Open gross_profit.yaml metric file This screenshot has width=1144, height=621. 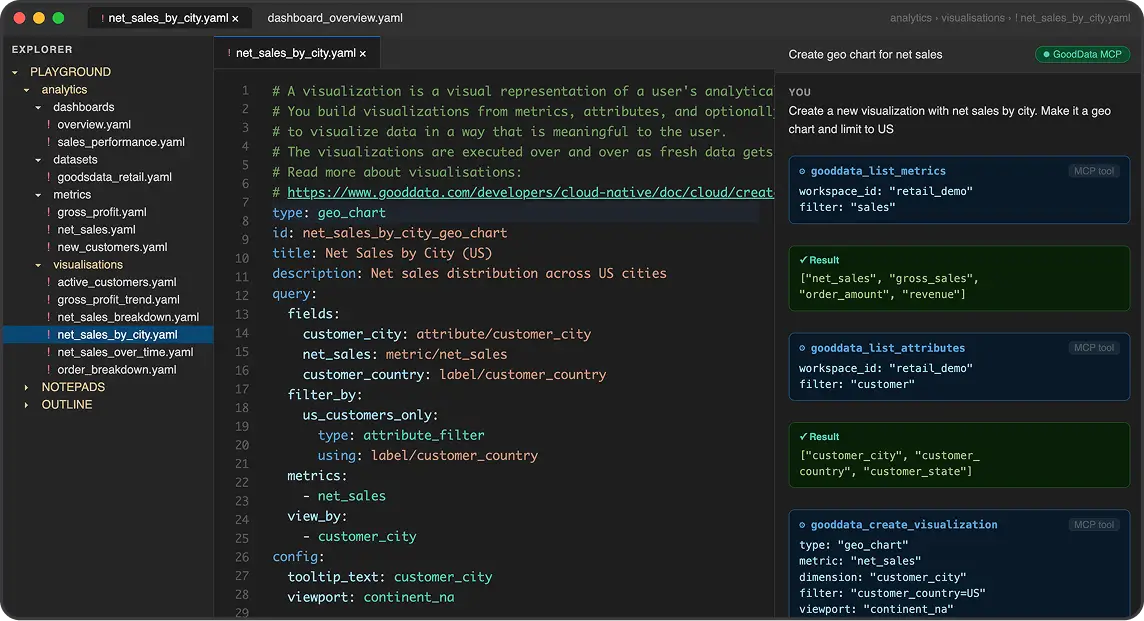click(x=102, y=212)
